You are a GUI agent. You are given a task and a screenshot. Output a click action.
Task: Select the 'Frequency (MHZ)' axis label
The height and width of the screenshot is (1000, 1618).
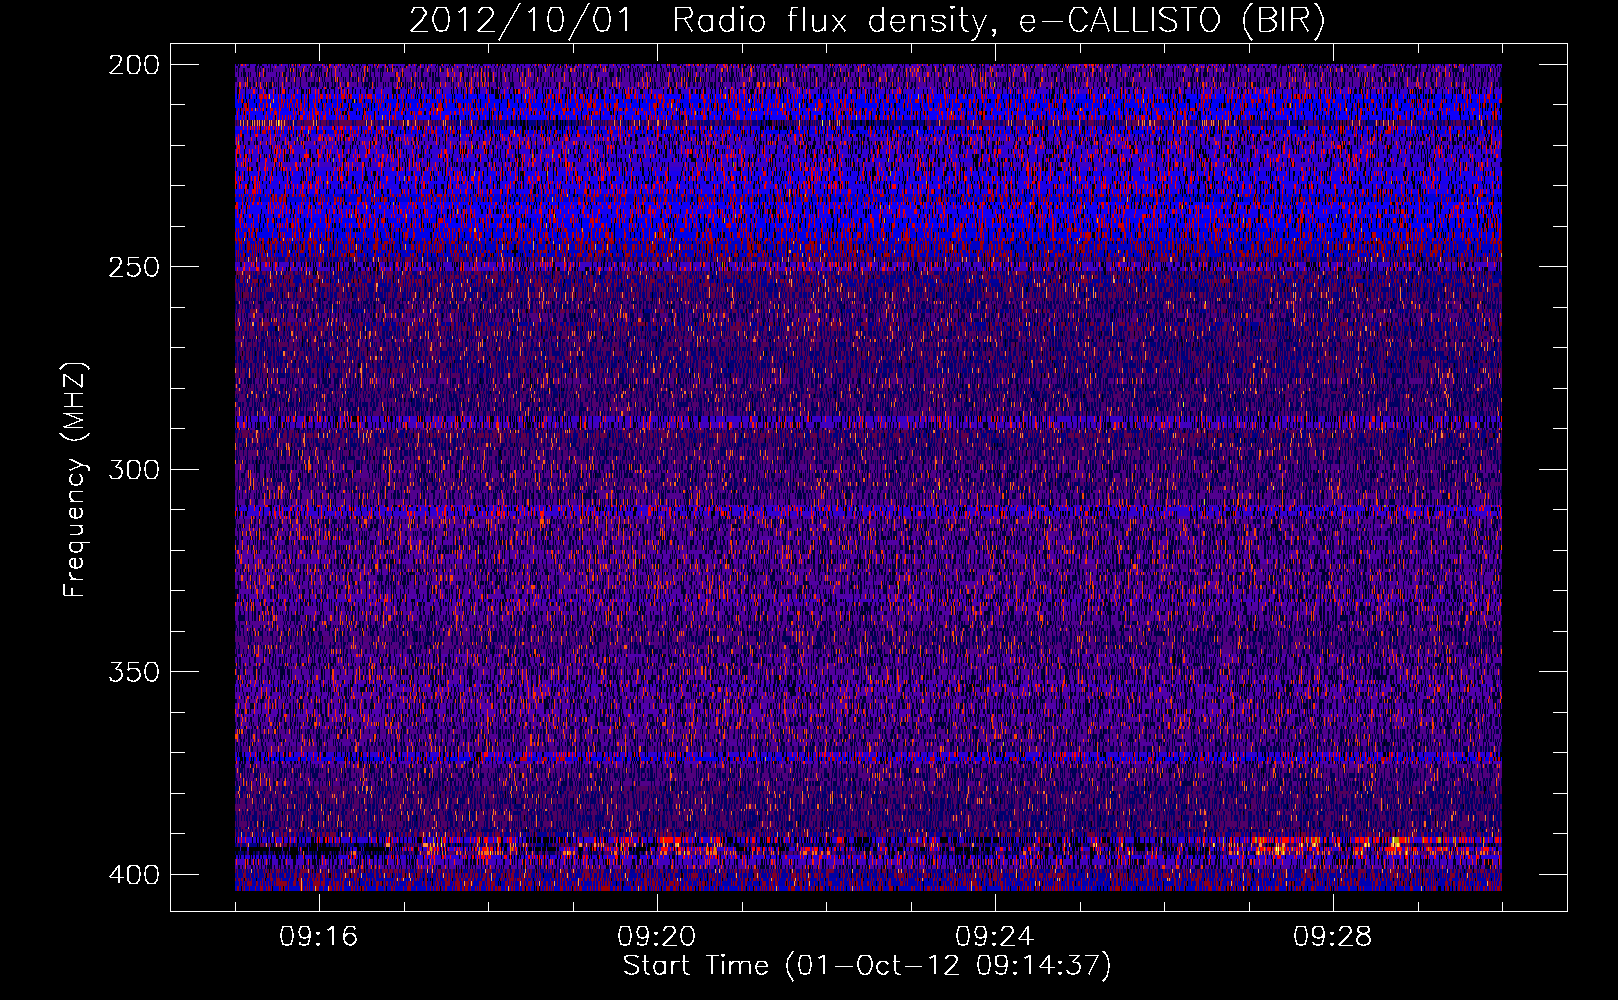coord(75,479)
